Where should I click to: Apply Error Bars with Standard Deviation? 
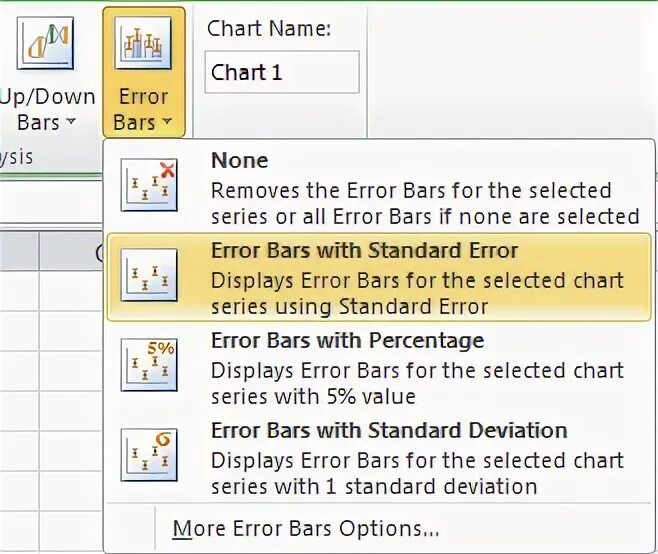389,431
